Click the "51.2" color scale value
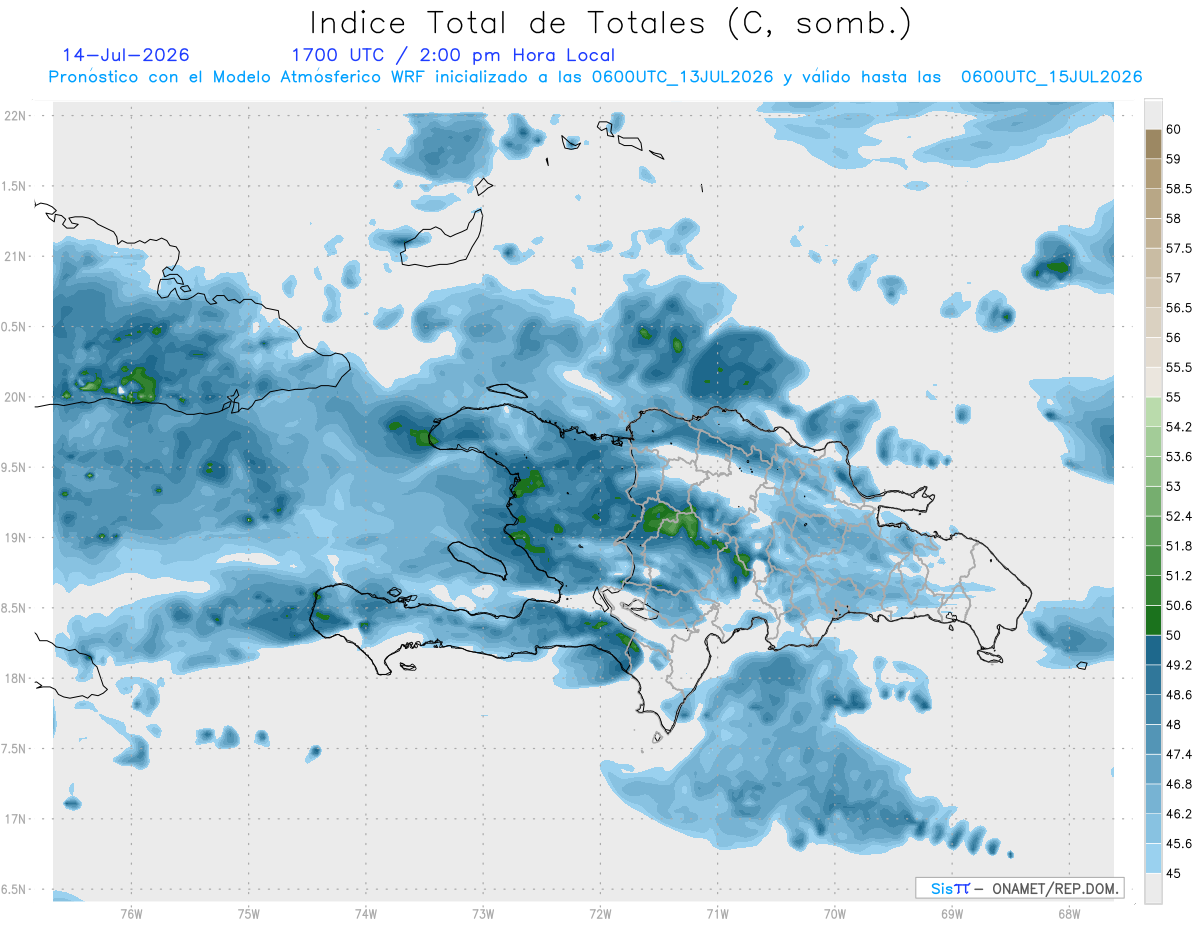 1179,576
